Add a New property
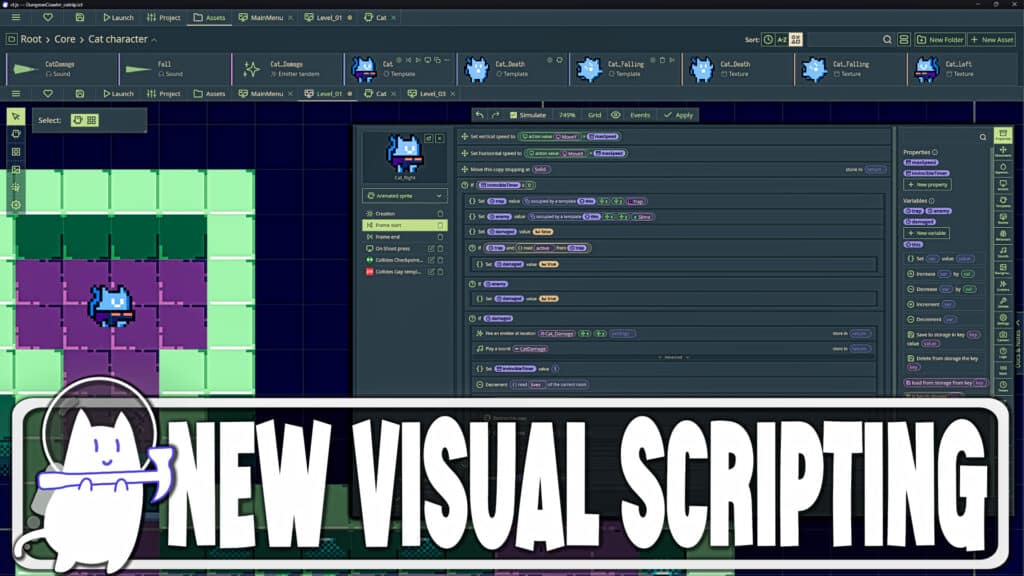 coord(927,185)
